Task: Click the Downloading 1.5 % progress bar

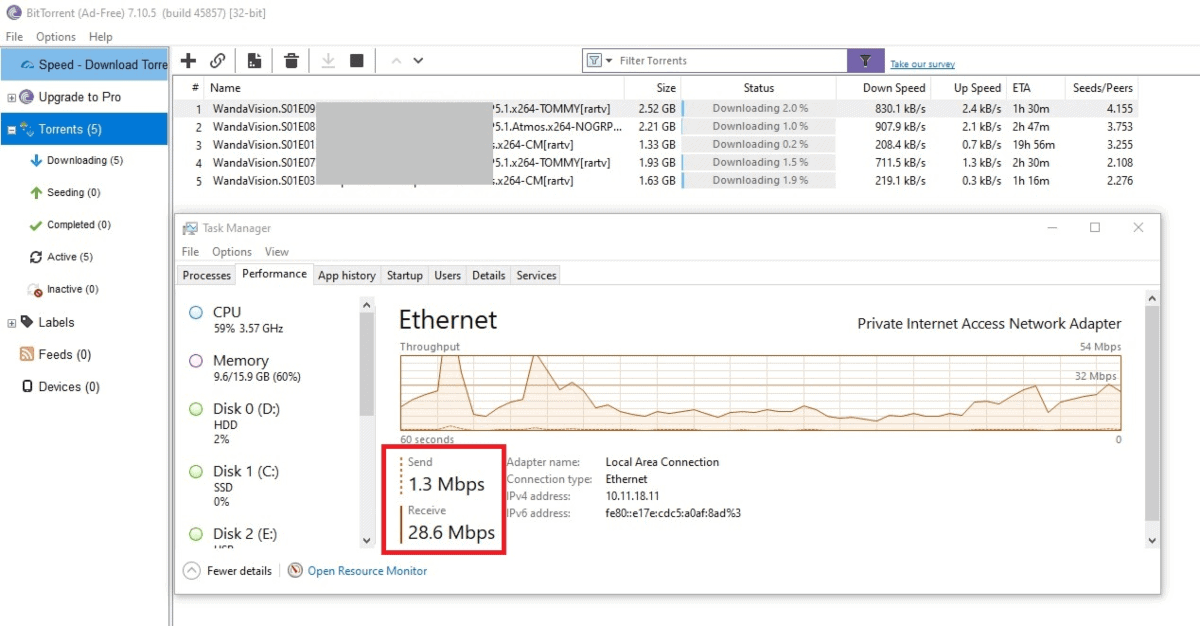Action: [x=759, y=162]
